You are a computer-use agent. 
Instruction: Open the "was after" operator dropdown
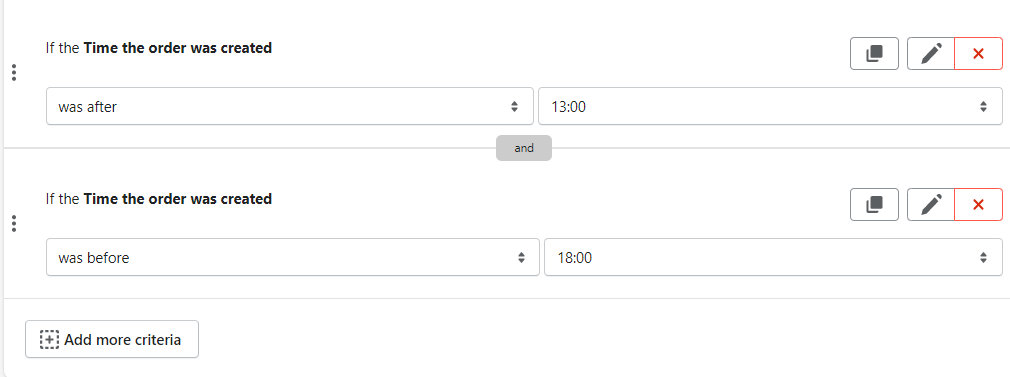click(x=290, y=106)
